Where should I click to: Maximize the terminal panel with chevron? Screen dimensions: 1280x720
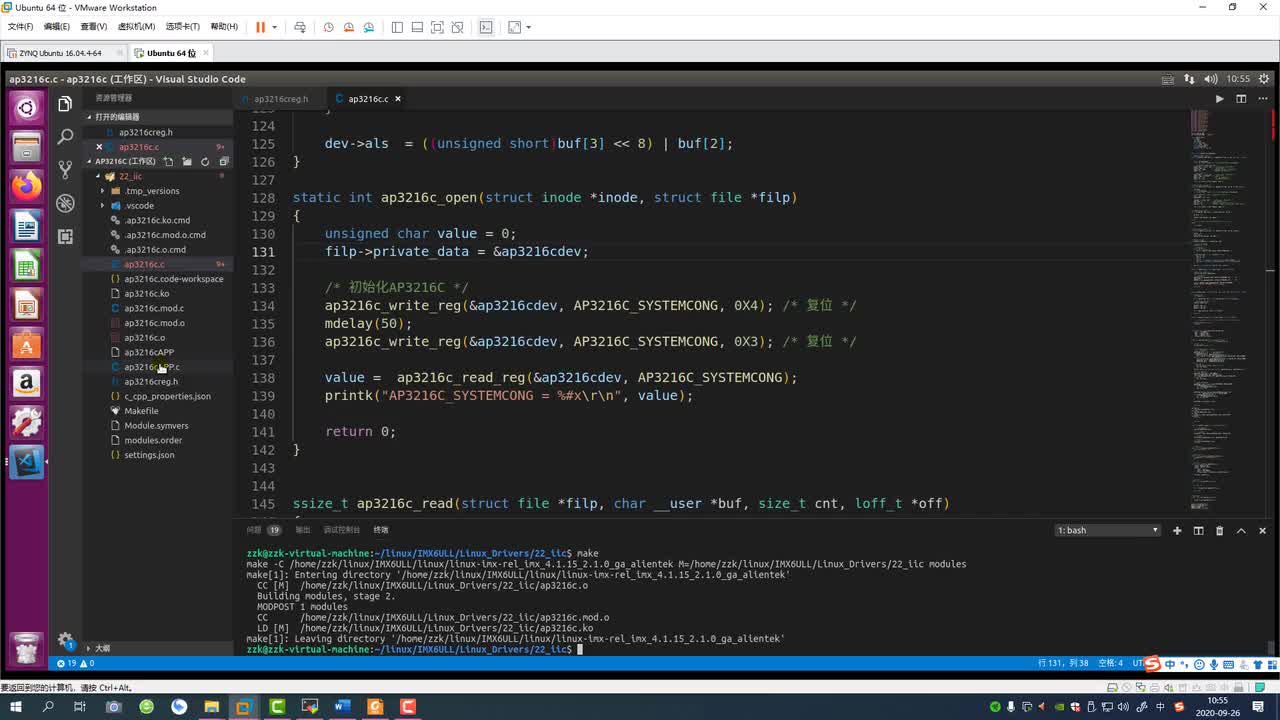(x=1242, y=530)
